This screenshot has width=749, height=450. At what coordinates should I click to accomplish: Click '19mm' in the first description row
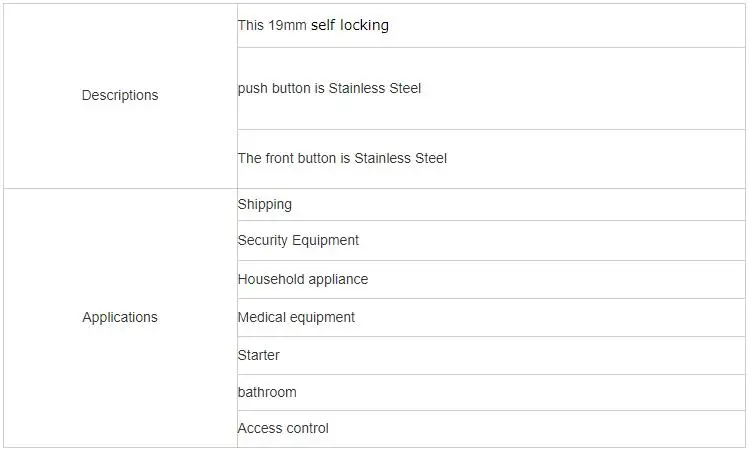click(x=287, y=25)
